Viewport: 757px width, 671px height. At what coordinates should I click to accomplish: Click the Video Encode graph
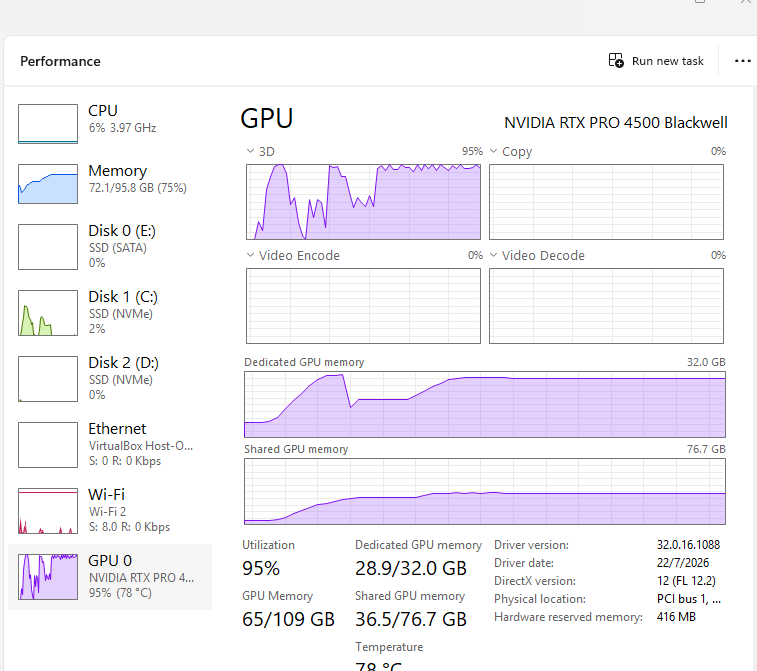click(364, 306)
